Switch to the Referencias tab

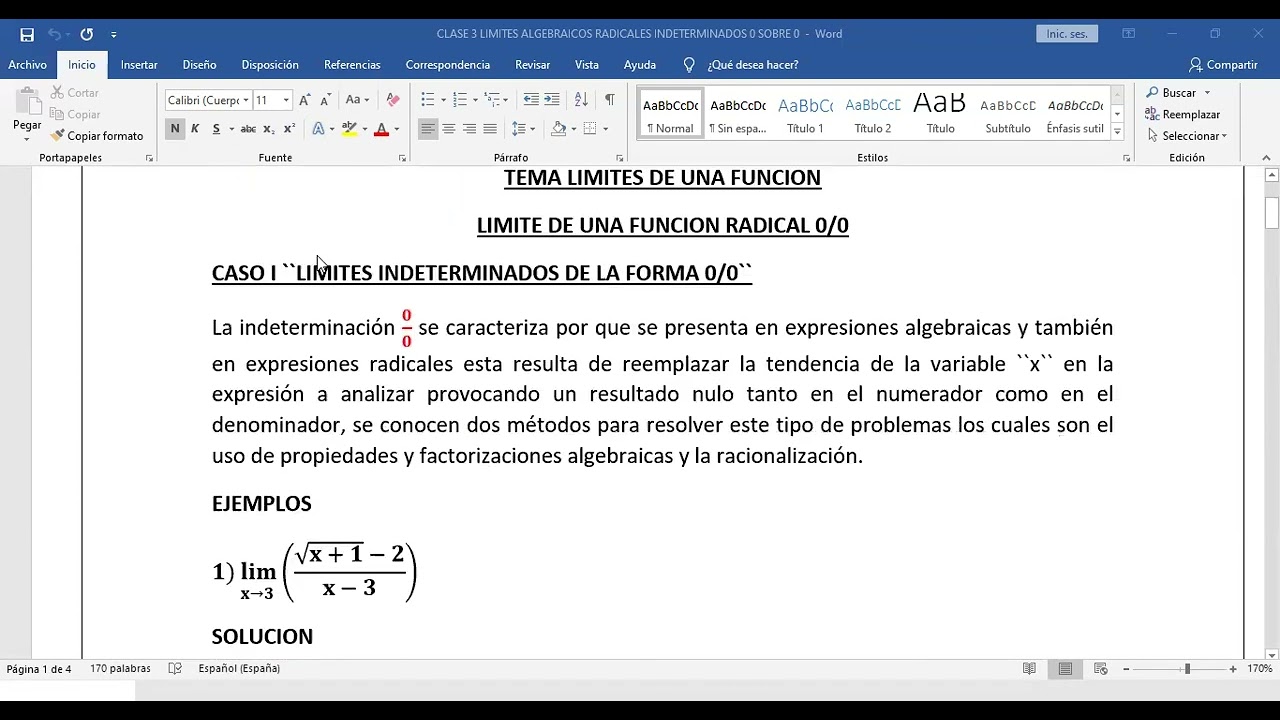352,65
